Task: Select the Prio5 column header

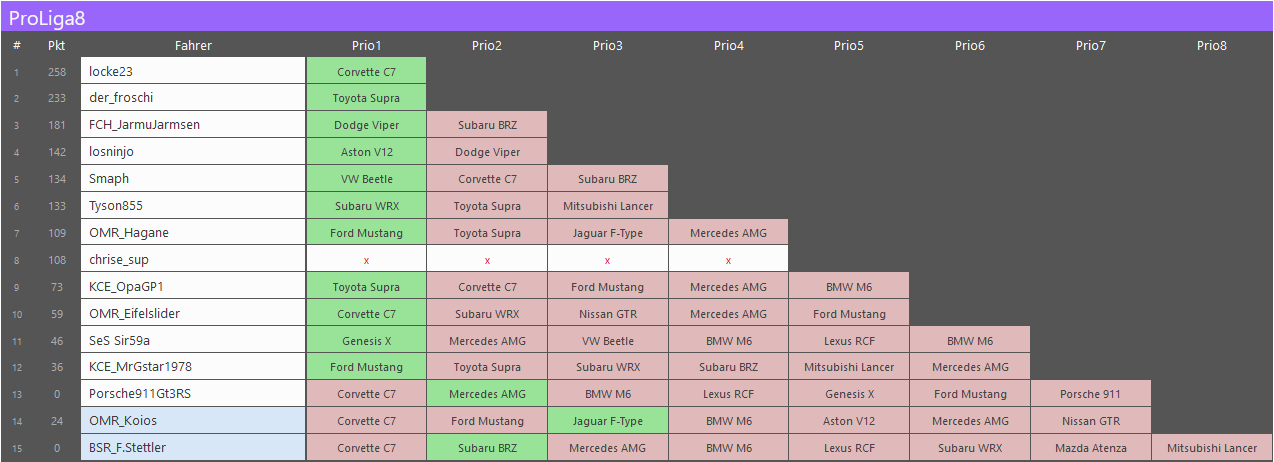Action: point(848,45)
